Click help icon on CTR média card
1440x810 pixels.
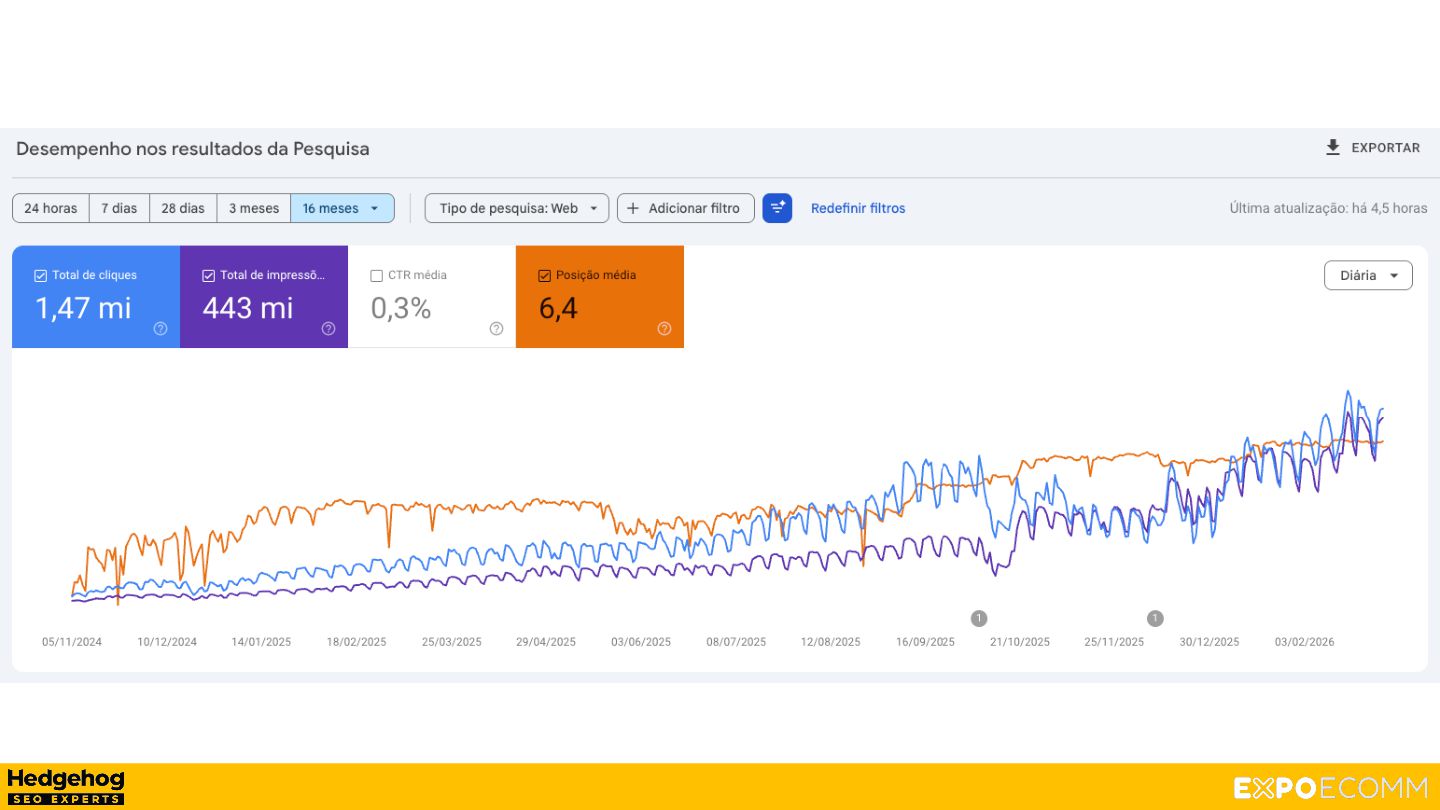tap(496, 328)
